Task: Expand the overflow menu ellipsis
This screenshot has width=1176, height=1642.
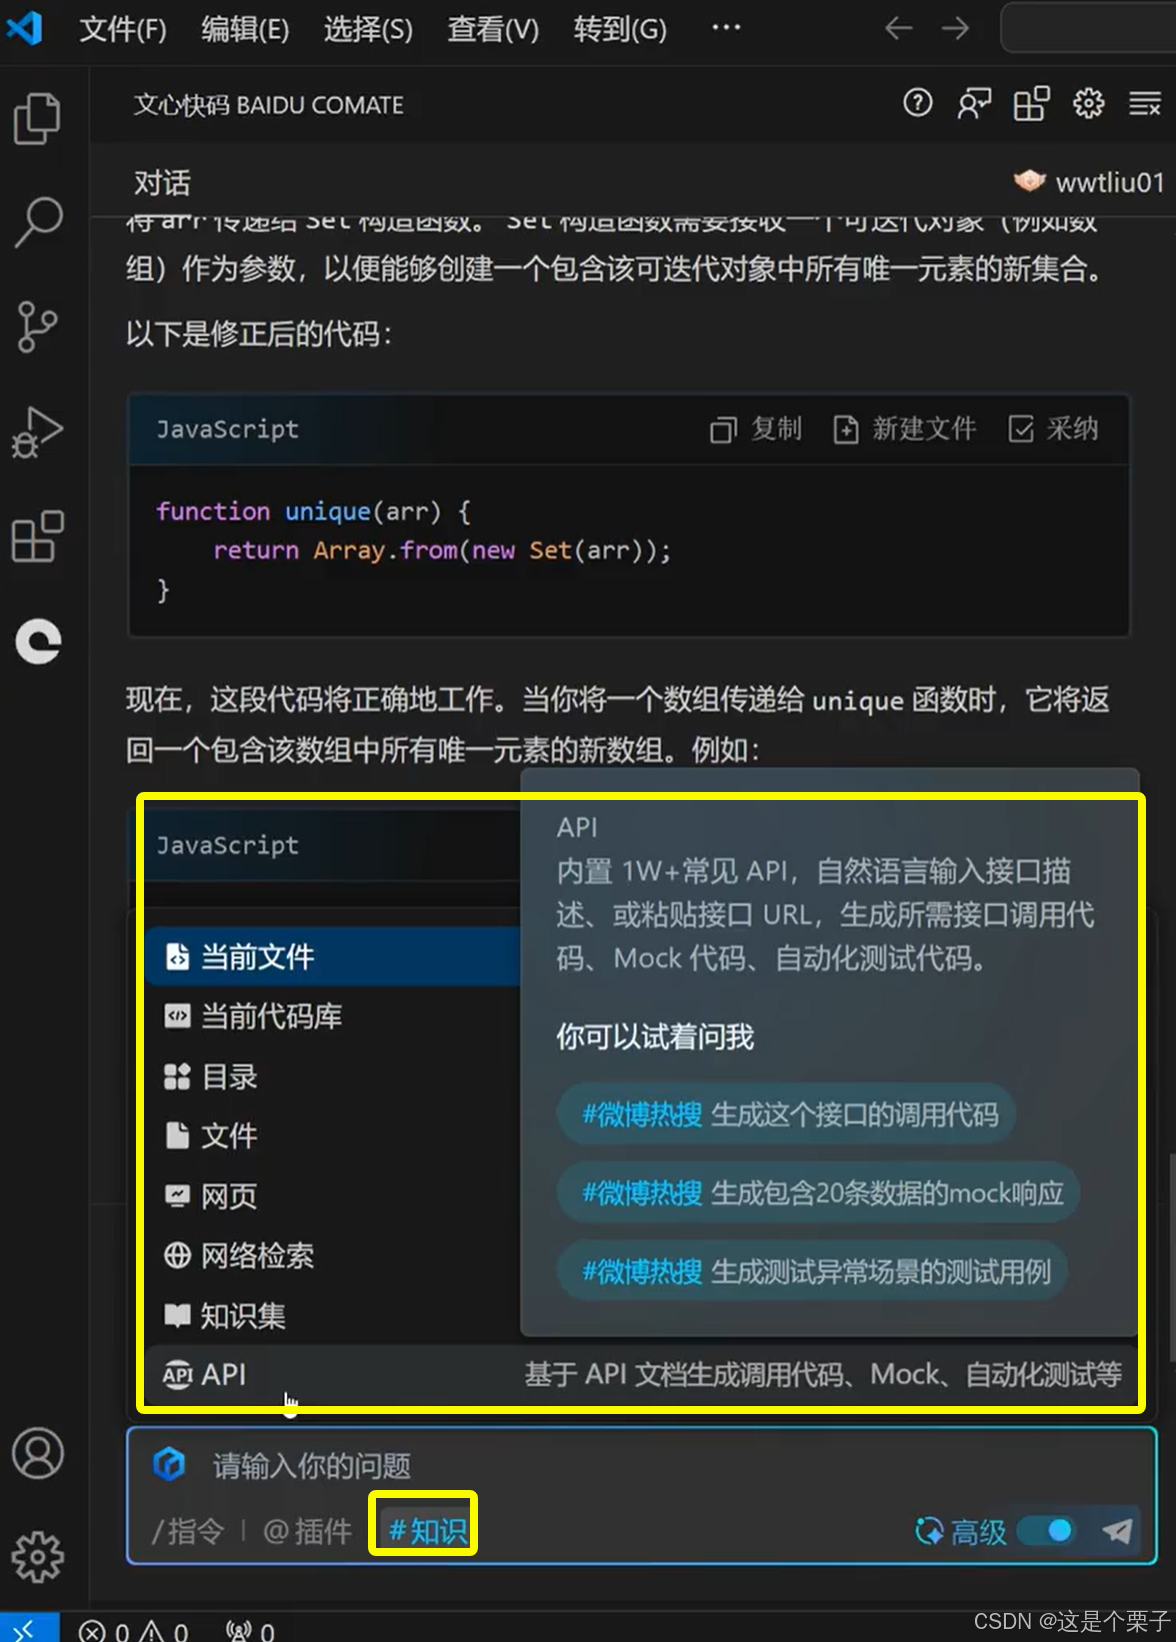Action: pos(726,28)
